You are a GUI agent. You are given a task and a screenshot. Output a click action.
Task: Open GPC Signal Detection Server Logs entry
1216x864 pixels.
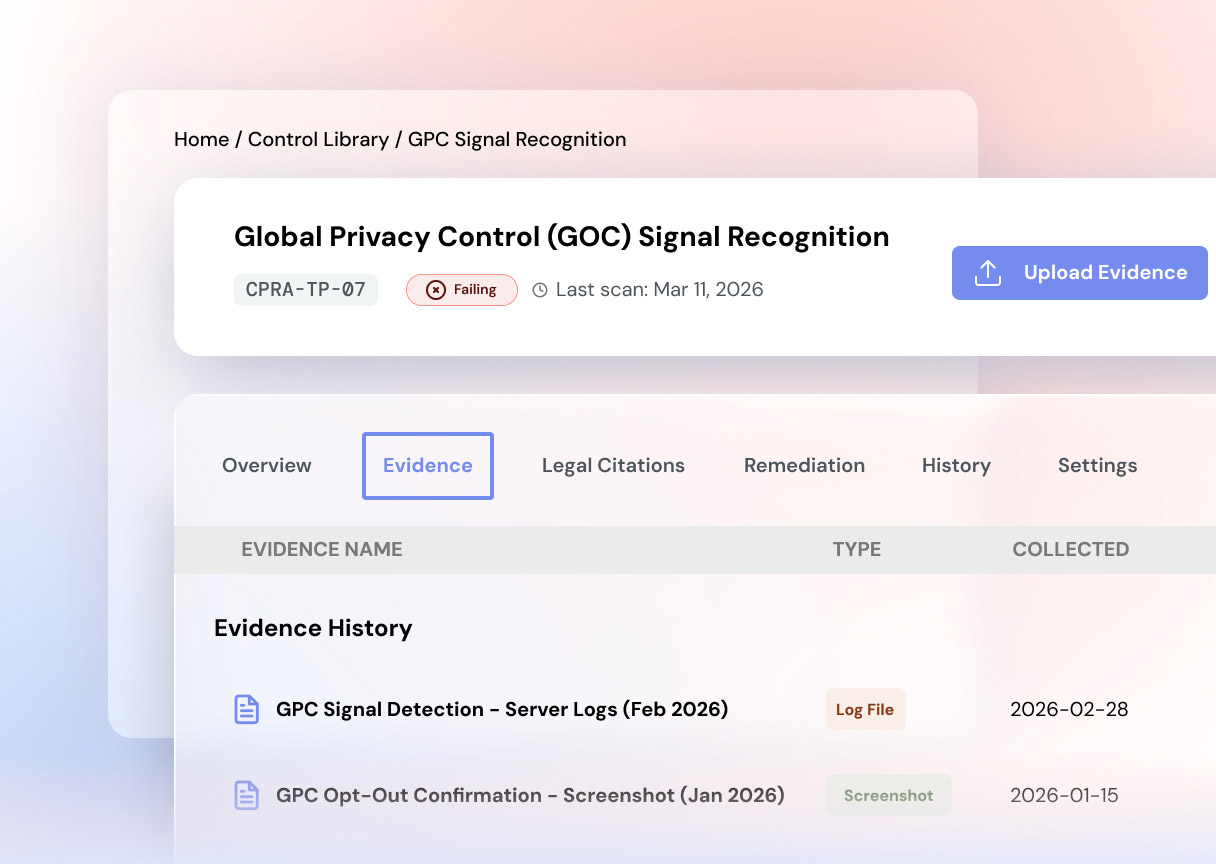point(502,709)
